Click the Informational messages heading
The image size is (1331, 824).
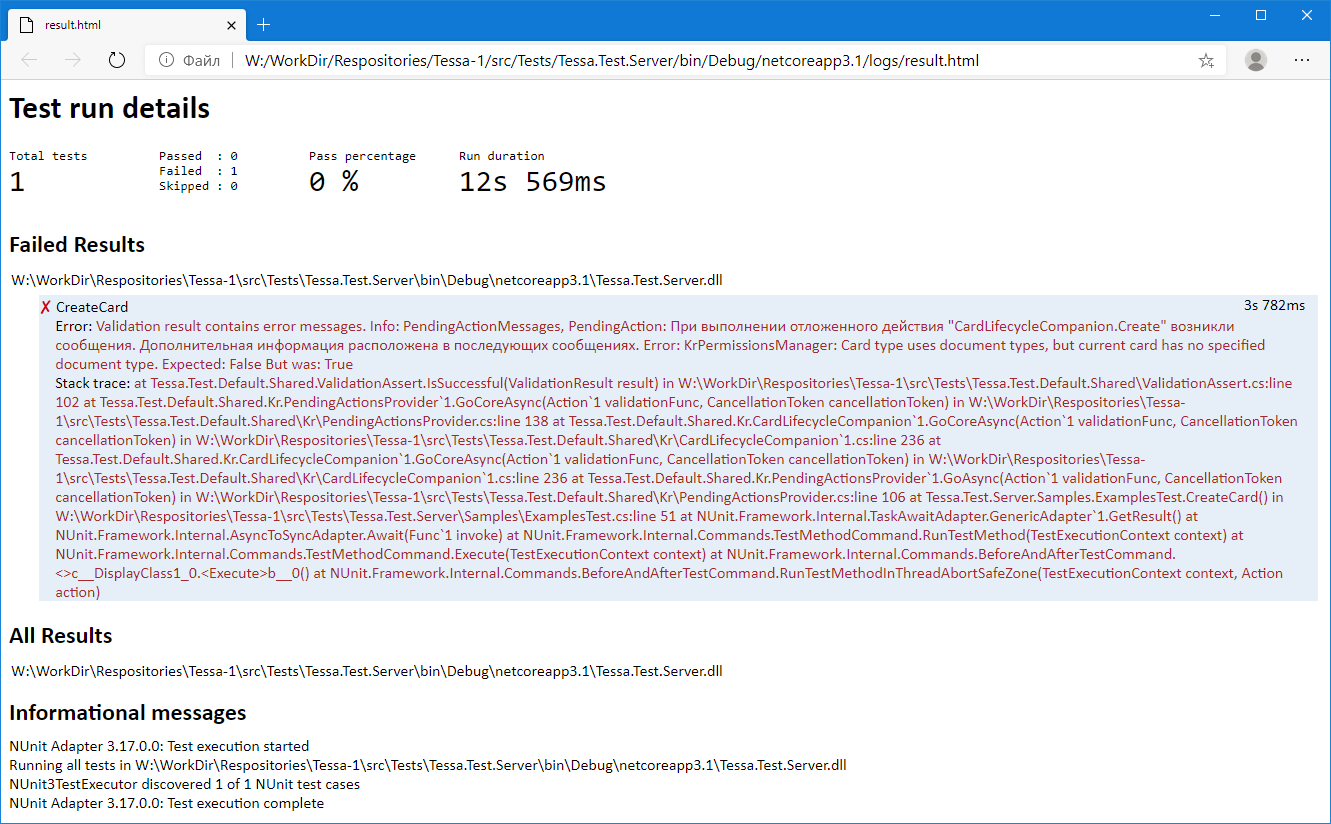[127, 713]
